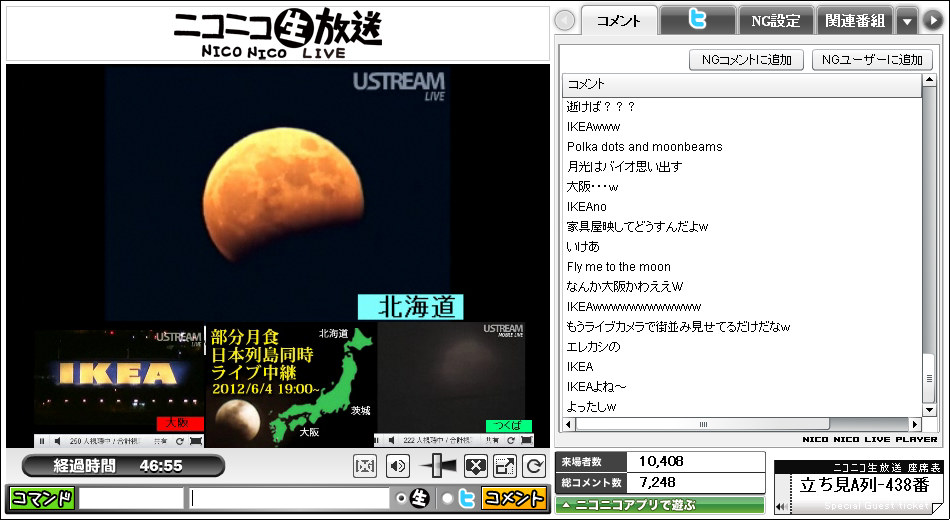This screenshot has height=520, width=950.
Task: Click the horizontal scrollbar left arrow
Action: tap(569, 424)
